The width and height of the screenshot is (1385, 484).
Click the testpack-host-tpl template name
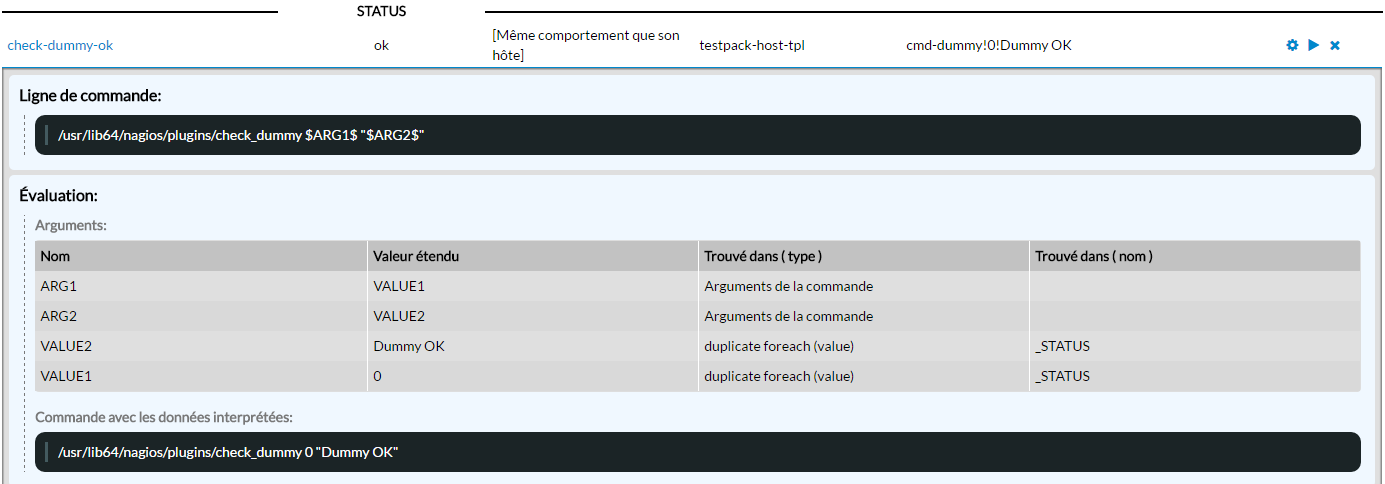click(751, 45)
